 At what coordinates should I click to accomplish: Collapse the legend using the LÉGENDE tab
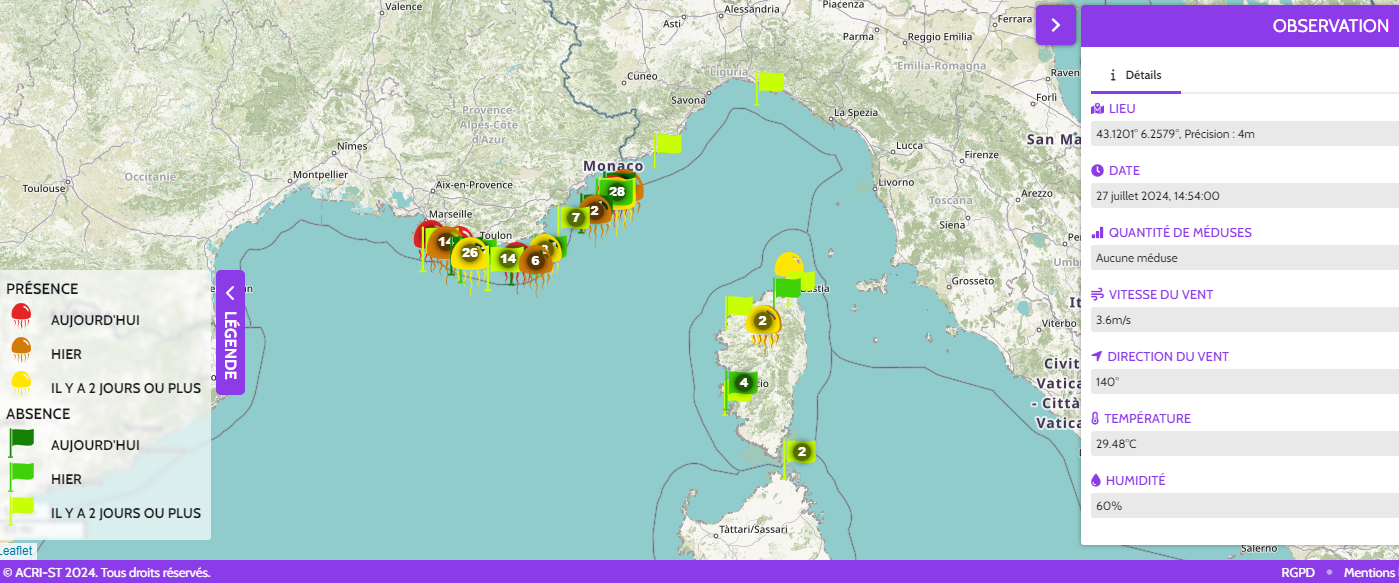230,333
